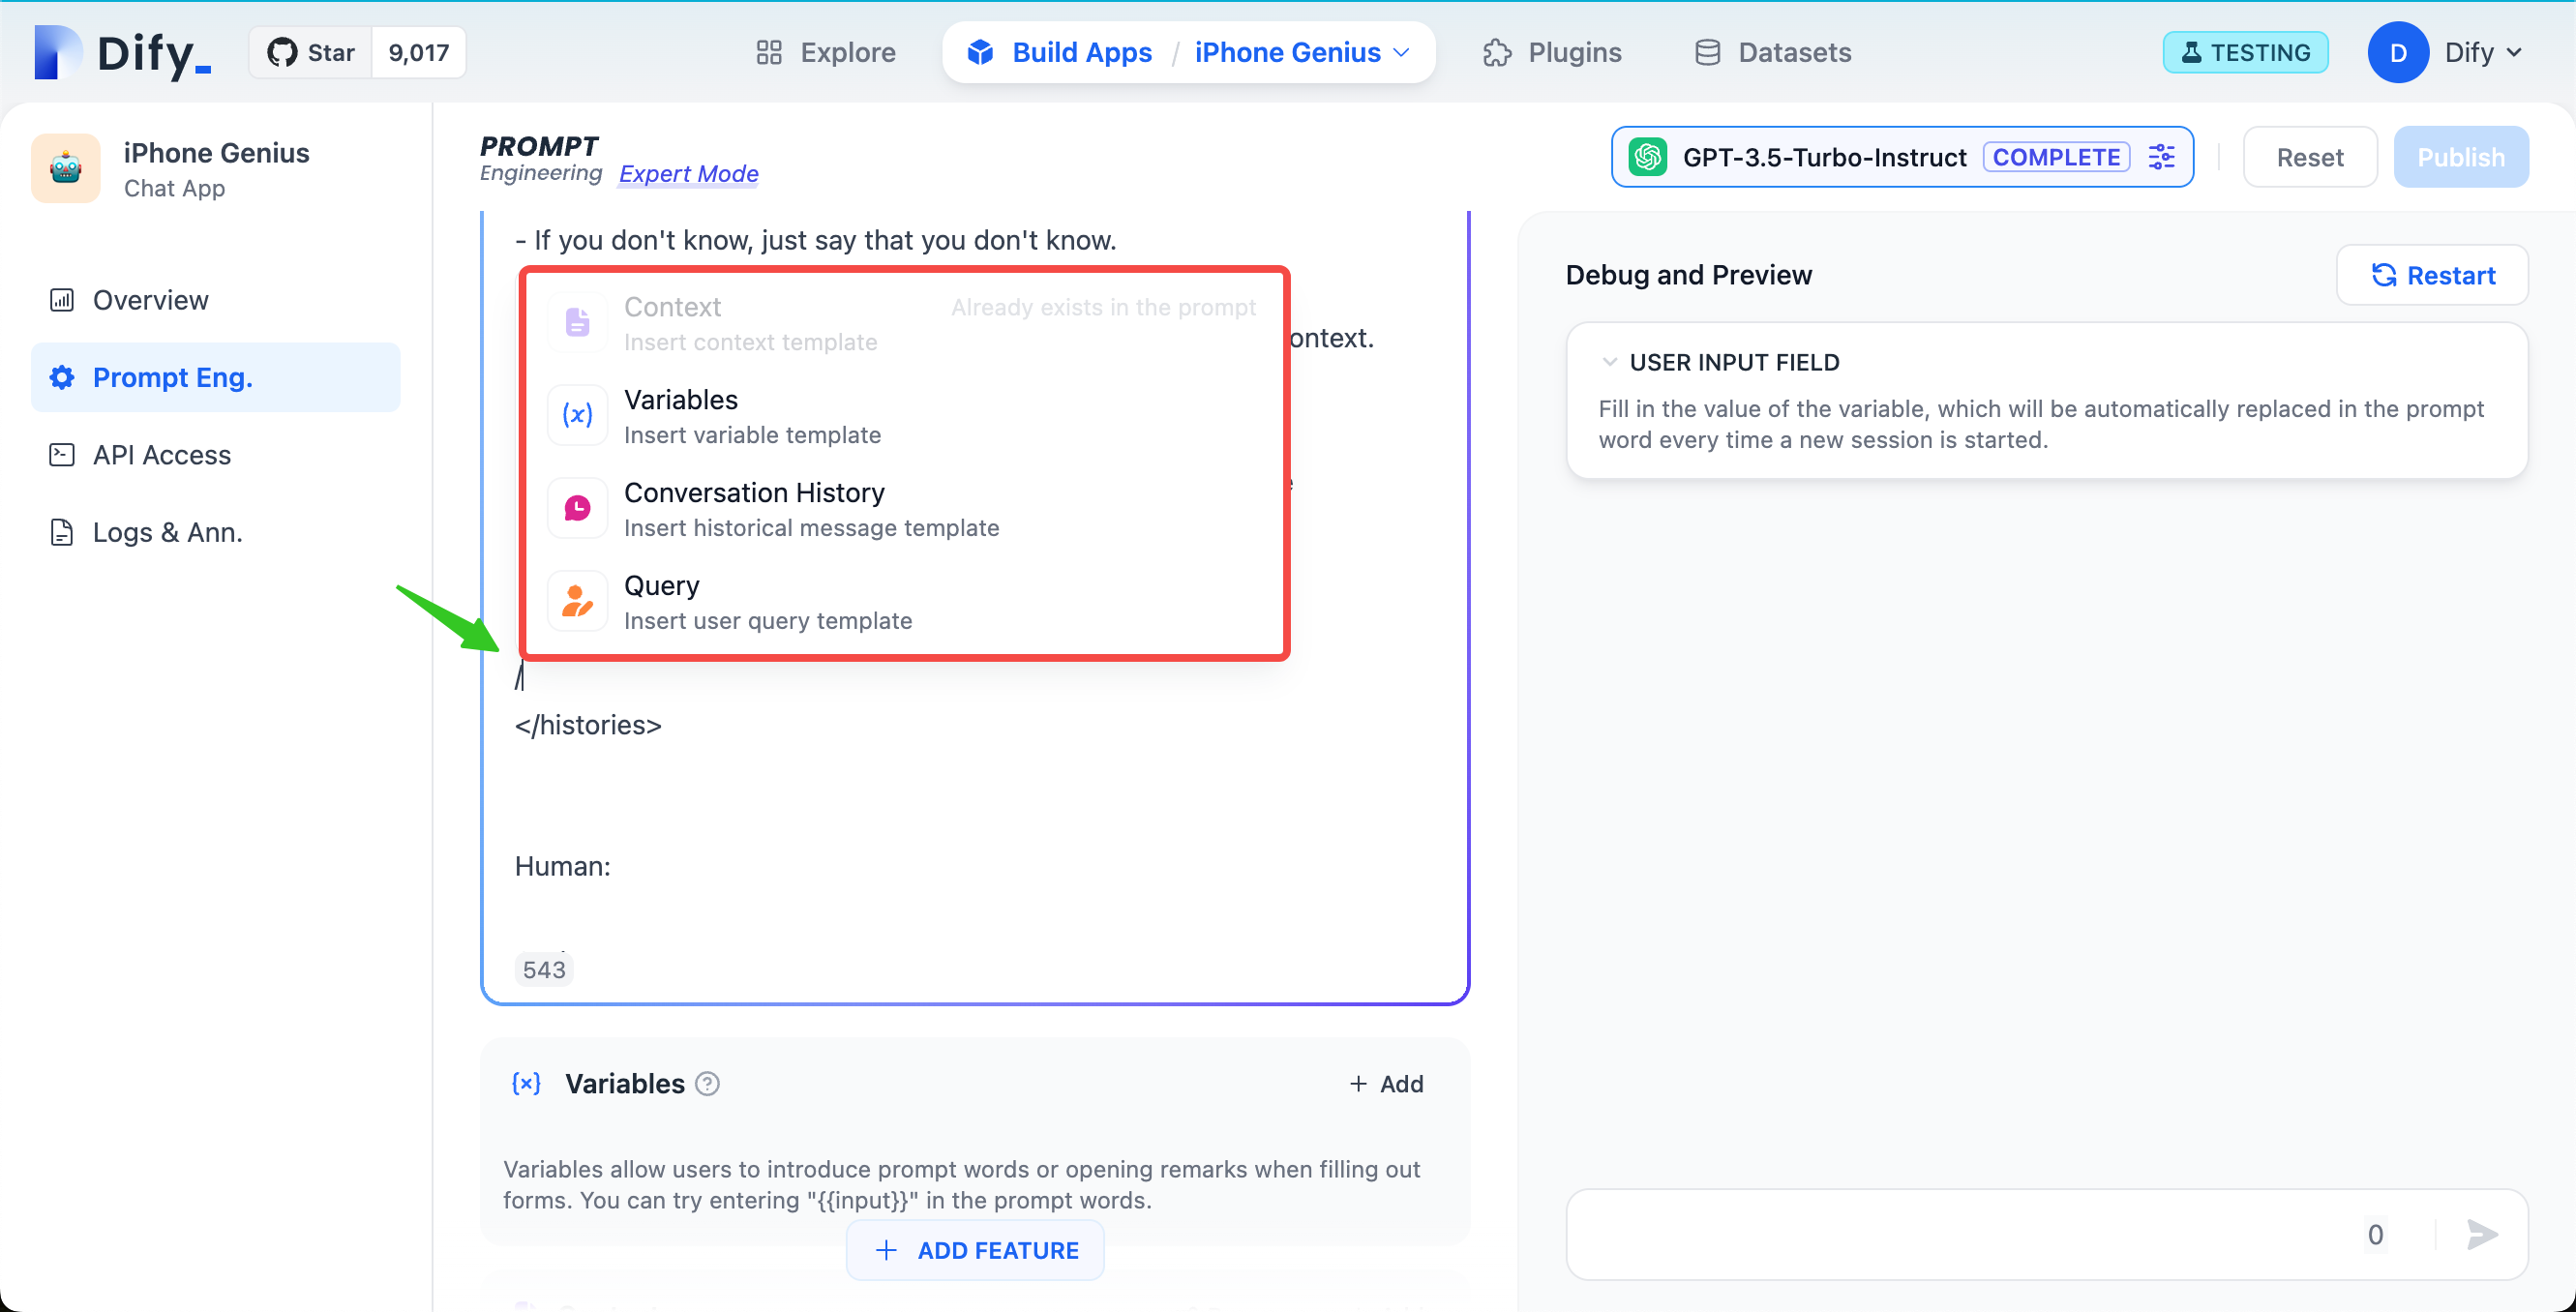Open the Dify account dropdown menu

coord(2483,52)
